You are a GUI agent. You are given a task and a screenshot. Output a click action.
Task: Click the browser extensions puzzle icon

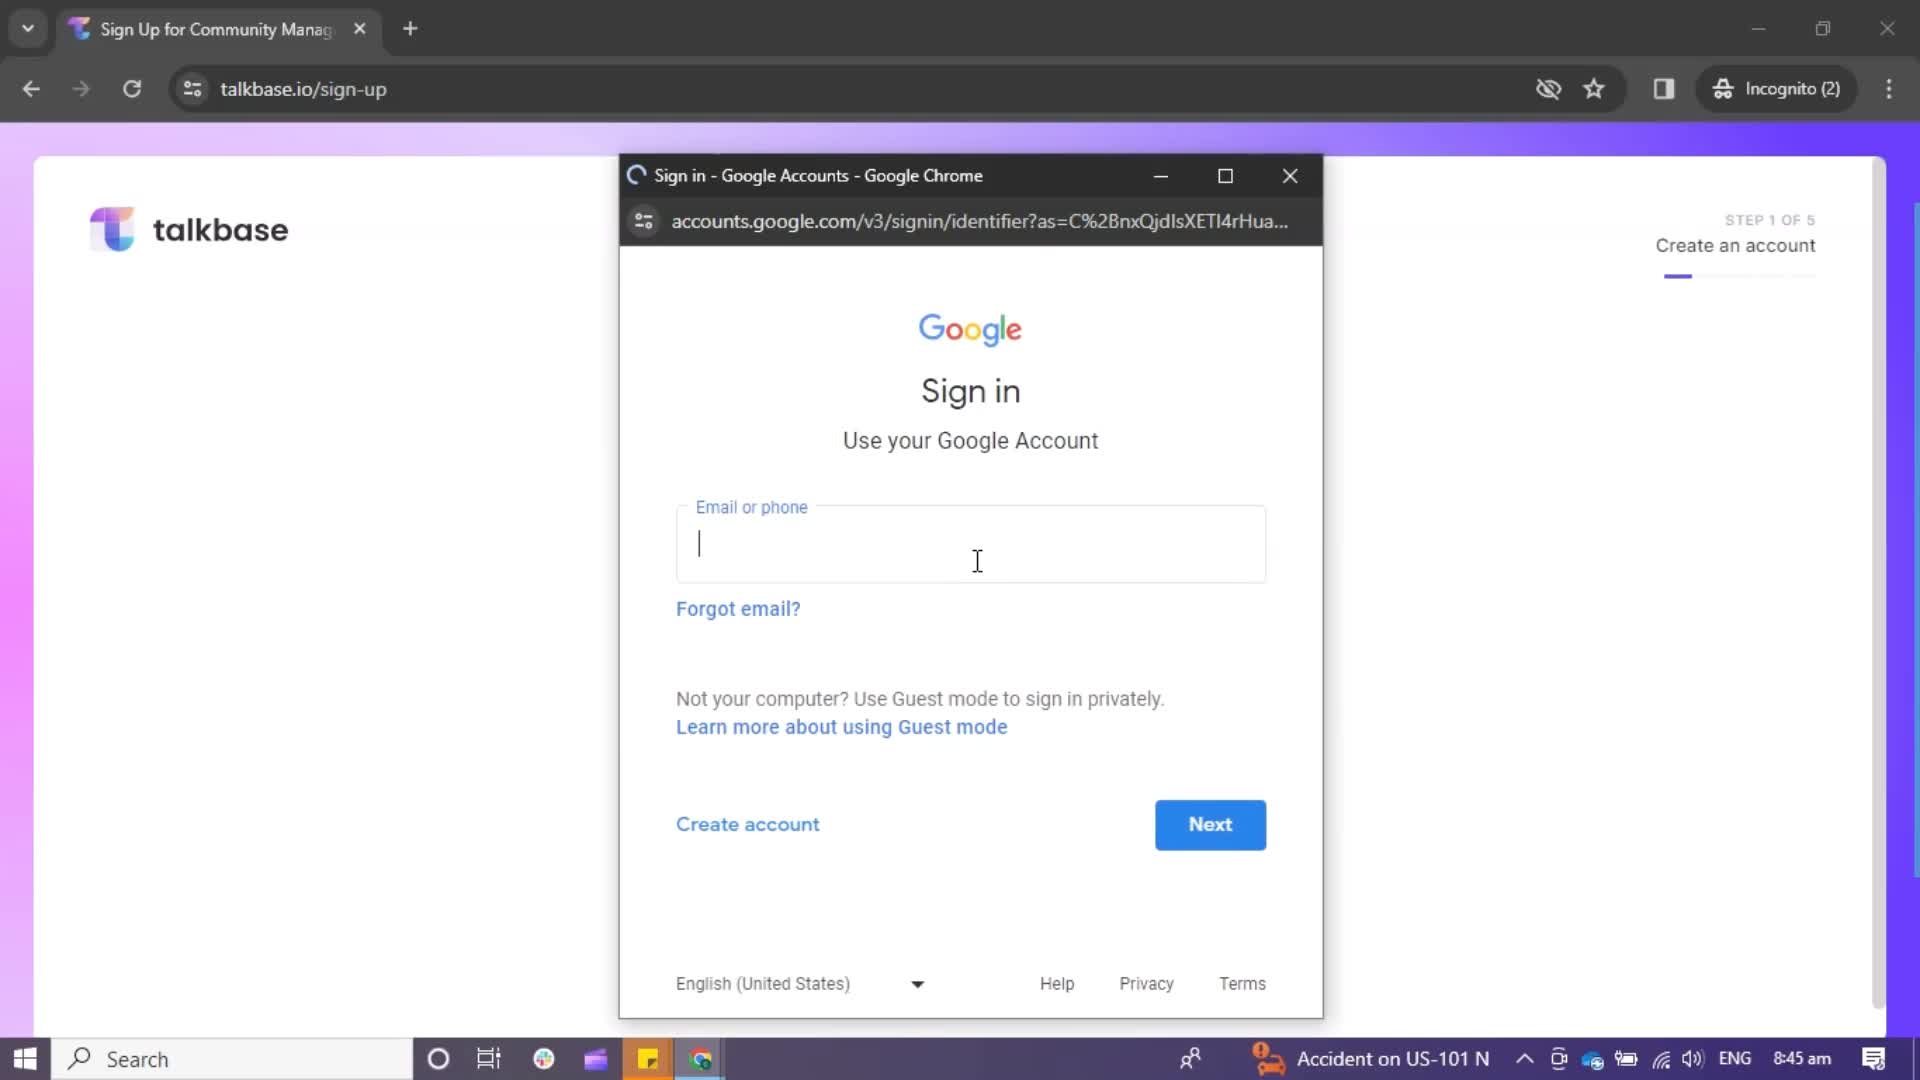[1664, 88]
